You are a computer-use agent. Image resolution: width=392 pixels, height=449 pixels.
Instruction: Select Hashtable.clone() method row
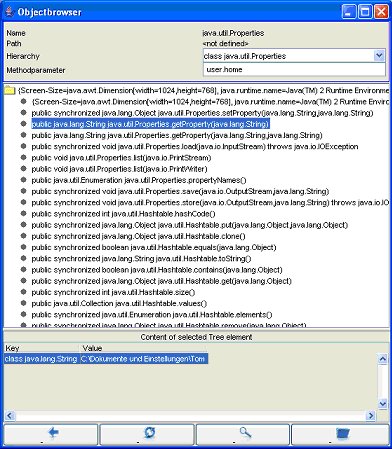pos(138,236)
